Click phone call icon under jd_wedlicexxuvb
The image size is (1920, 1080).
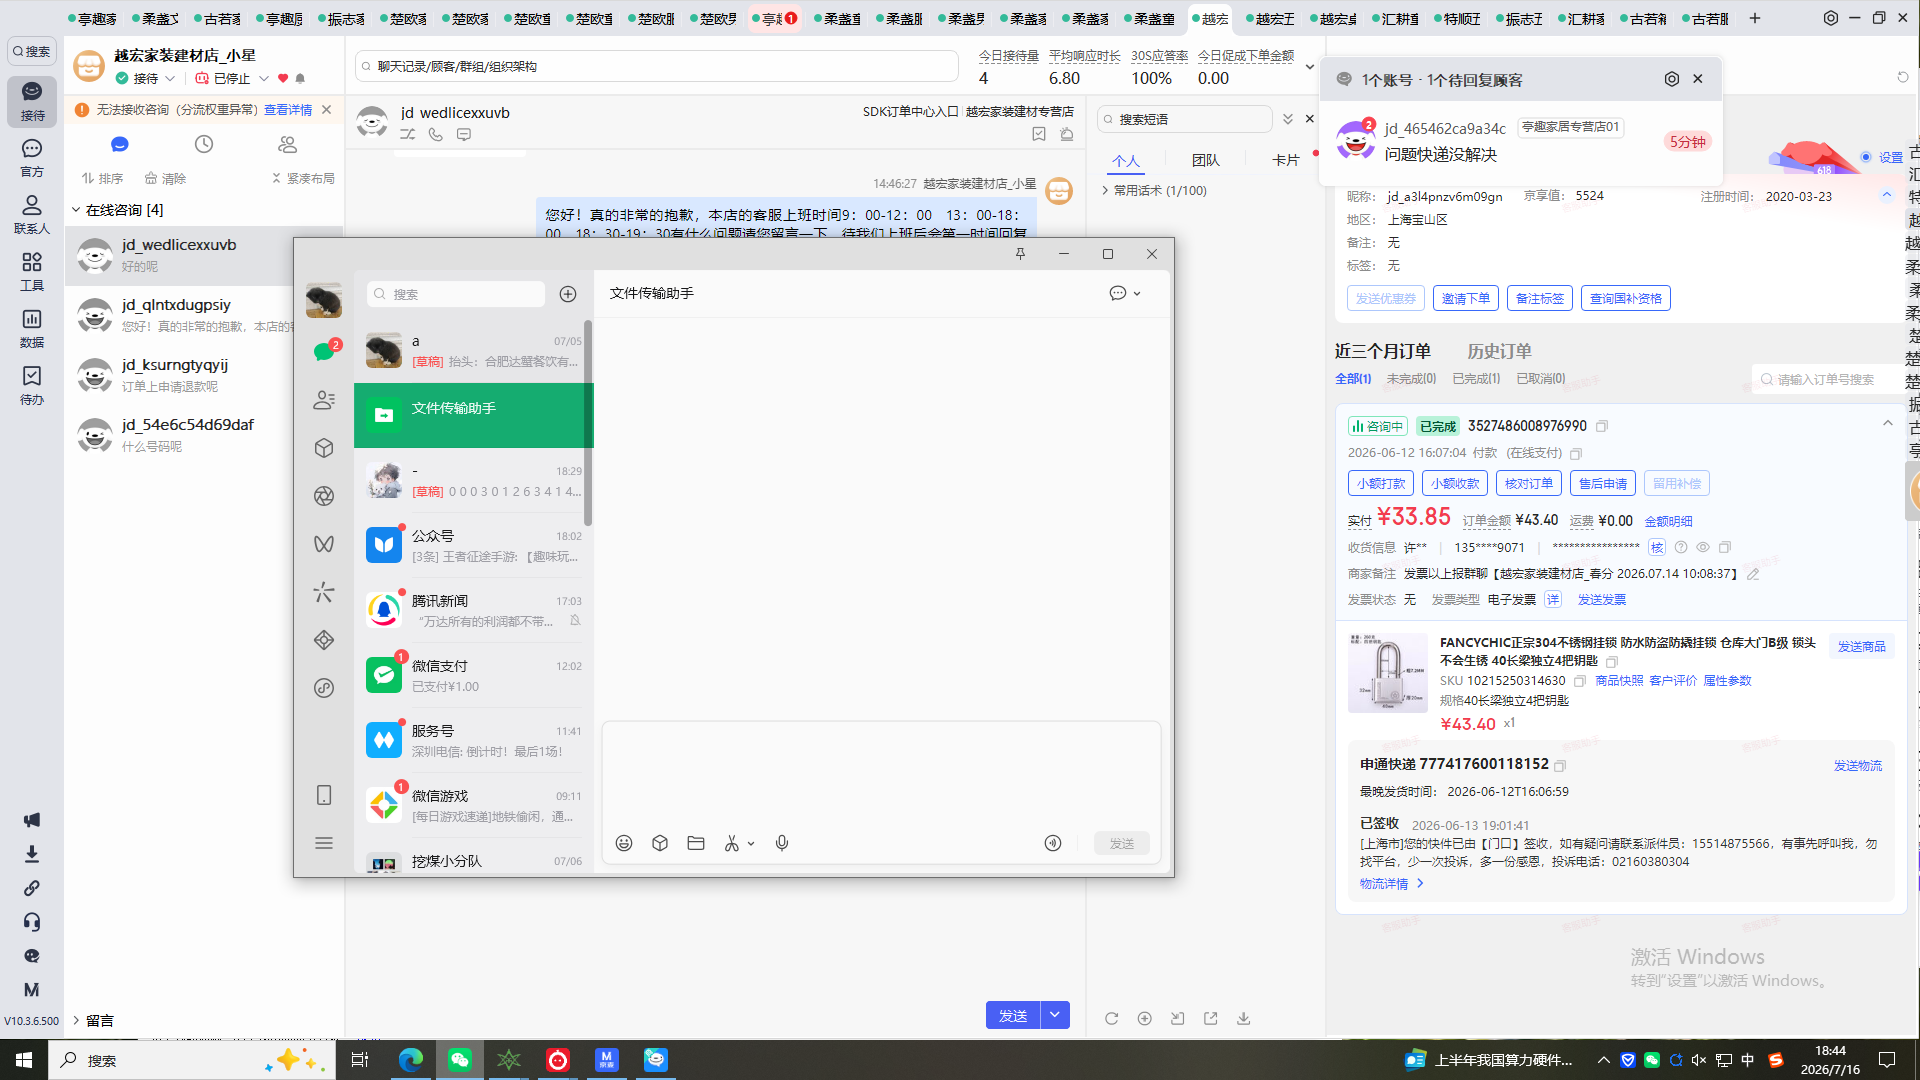pos(436,134)
